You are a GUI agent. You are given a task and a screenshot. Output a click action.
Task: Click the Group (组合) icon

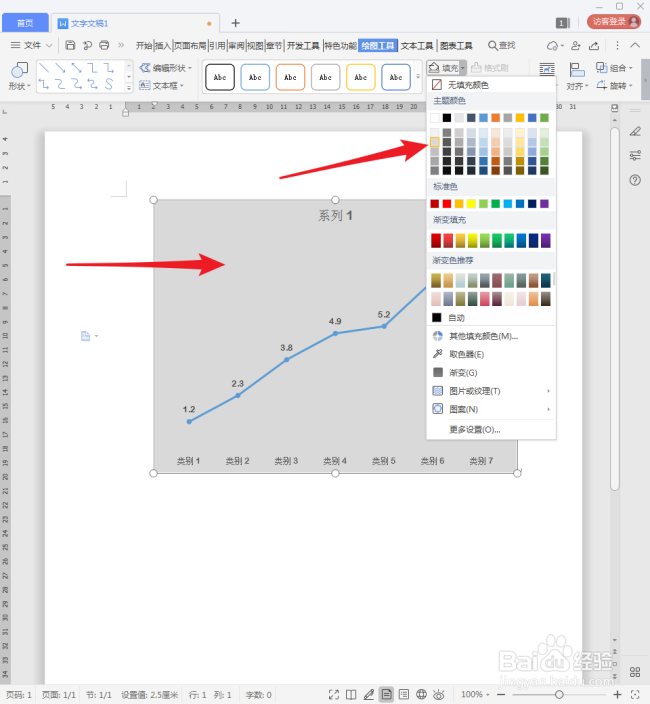pos(602,68)
